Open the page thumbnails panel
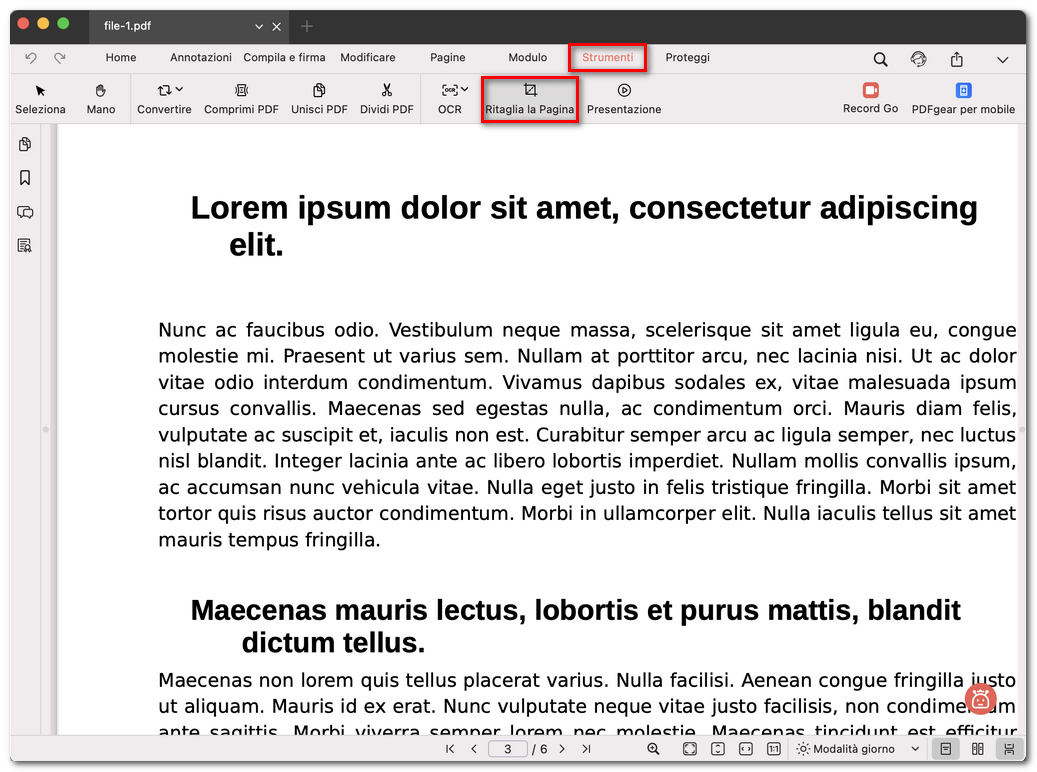The width and height of the screenshot is (1037, 772). pyautogui.click(x=25, y=144)
